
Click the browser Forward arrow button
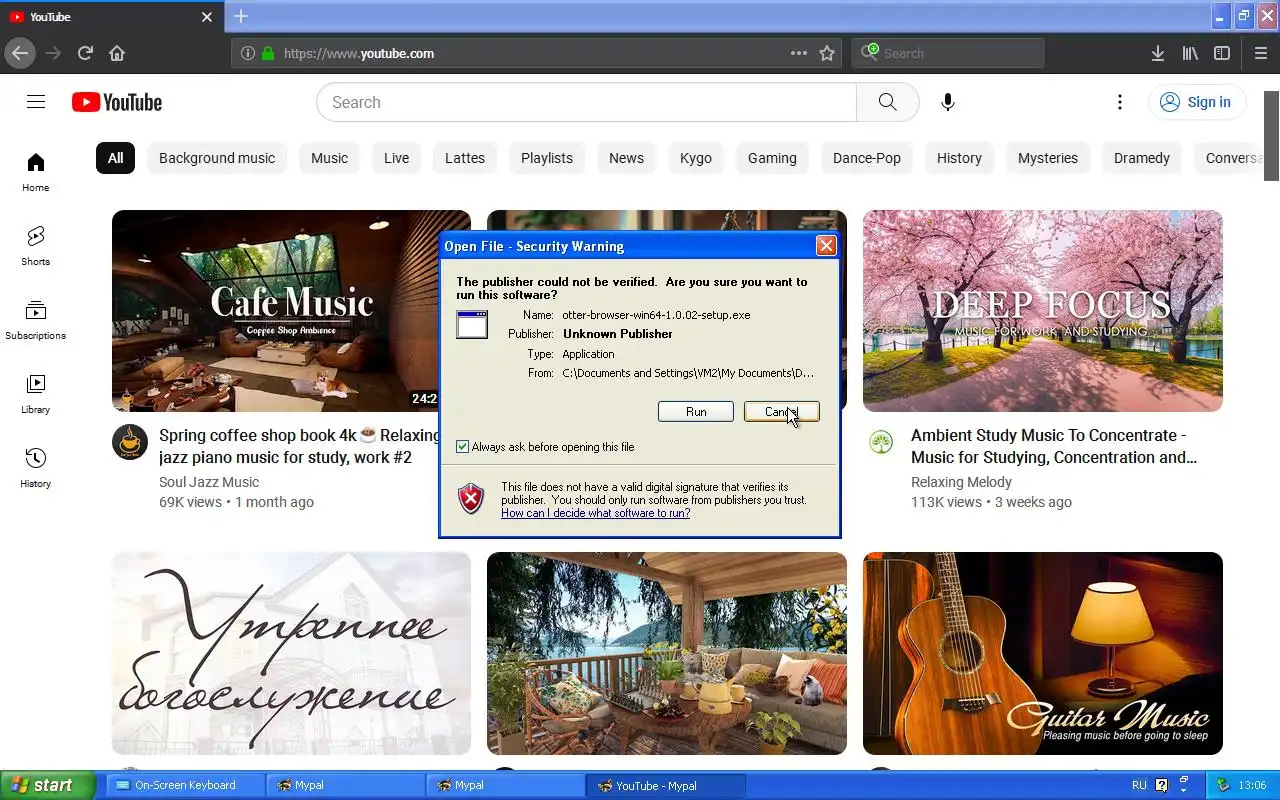pos(53,53)
